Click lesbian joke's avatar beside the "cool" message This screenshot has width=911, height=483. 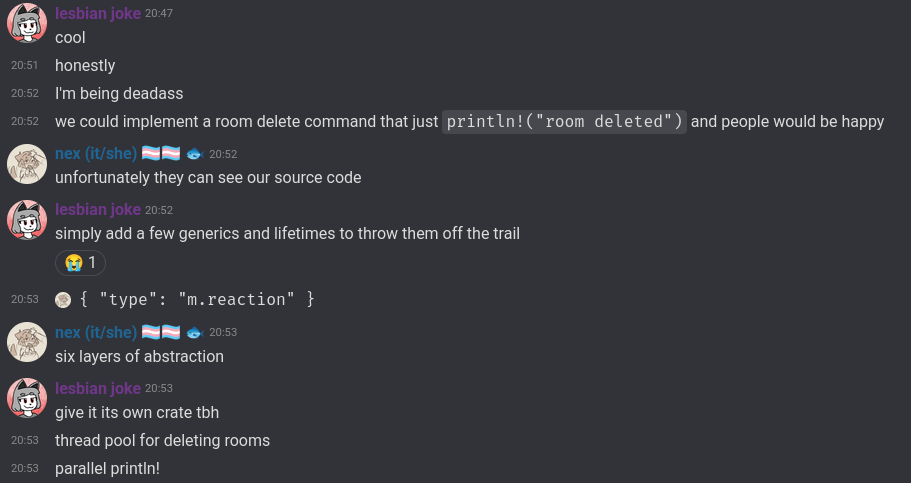click(x=27, y=23)
